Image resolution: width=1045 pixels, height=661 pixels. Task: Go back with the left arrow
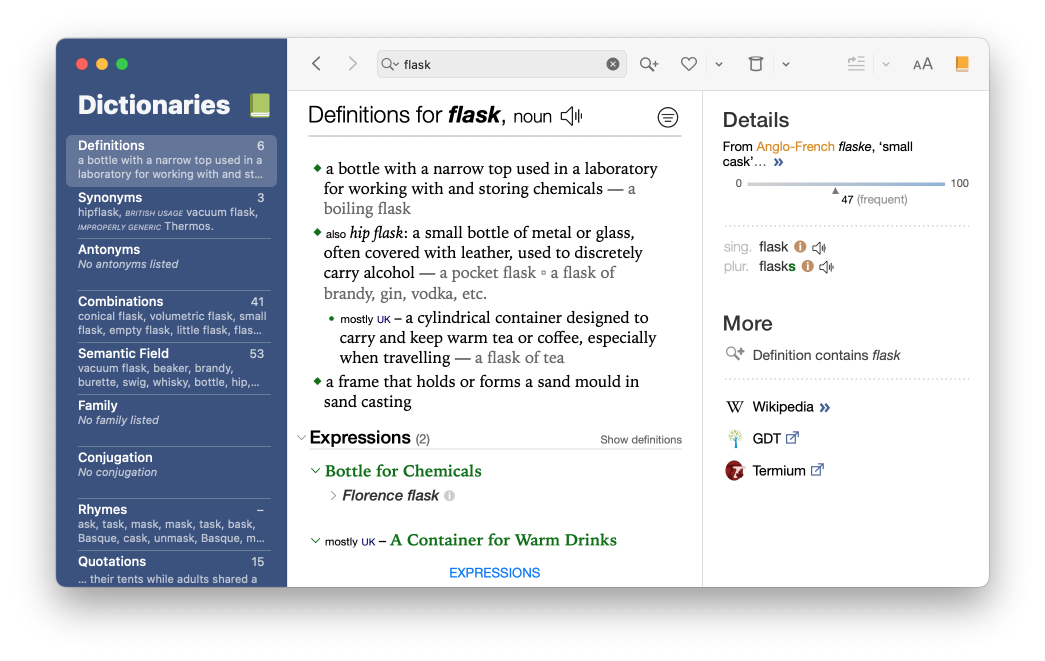(317, 64)
